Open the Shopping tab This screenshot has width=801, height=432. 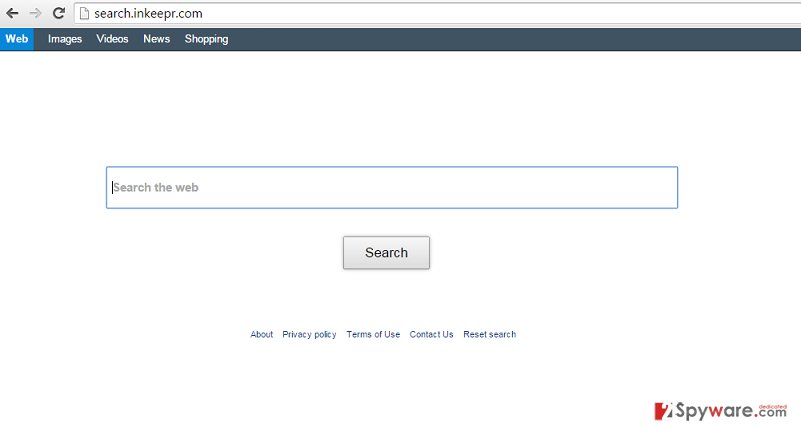[x=206, y=39]
